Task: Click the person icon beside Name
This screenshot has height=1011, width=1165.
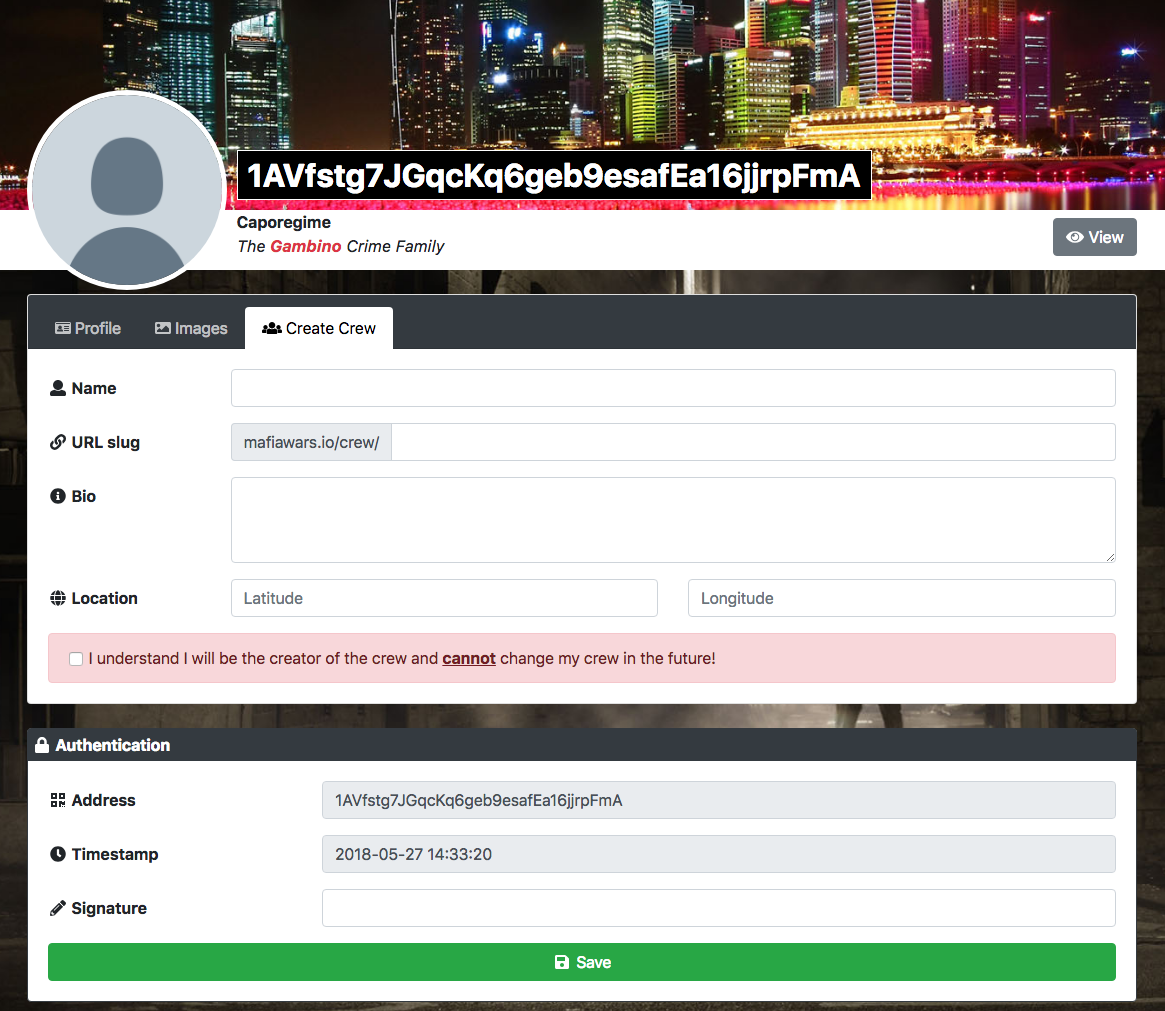Action: 58,388
